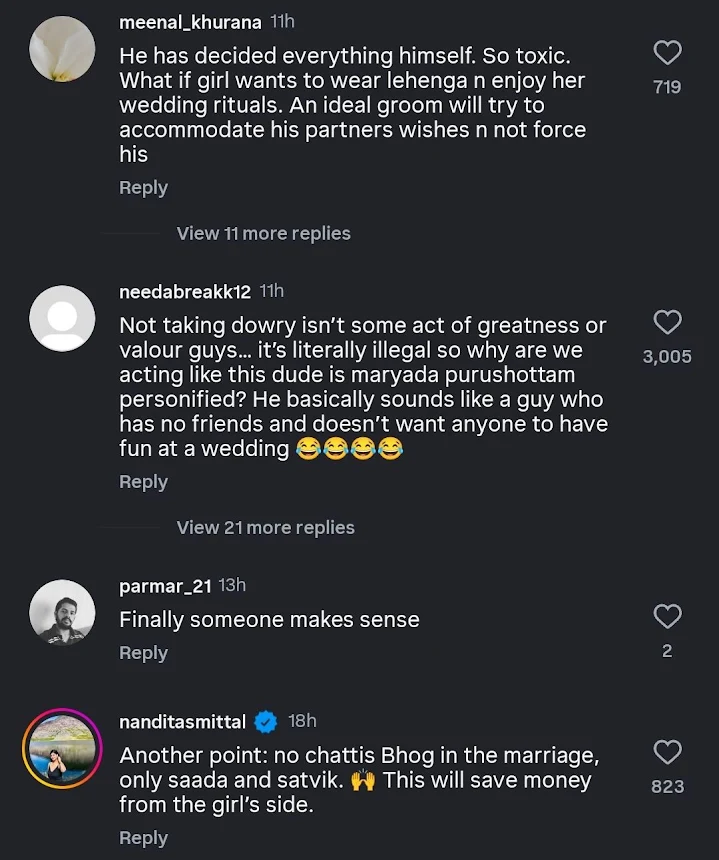Click the username nanditasmittal
This screenshot has width=719, height=860.
coord(181,720)
